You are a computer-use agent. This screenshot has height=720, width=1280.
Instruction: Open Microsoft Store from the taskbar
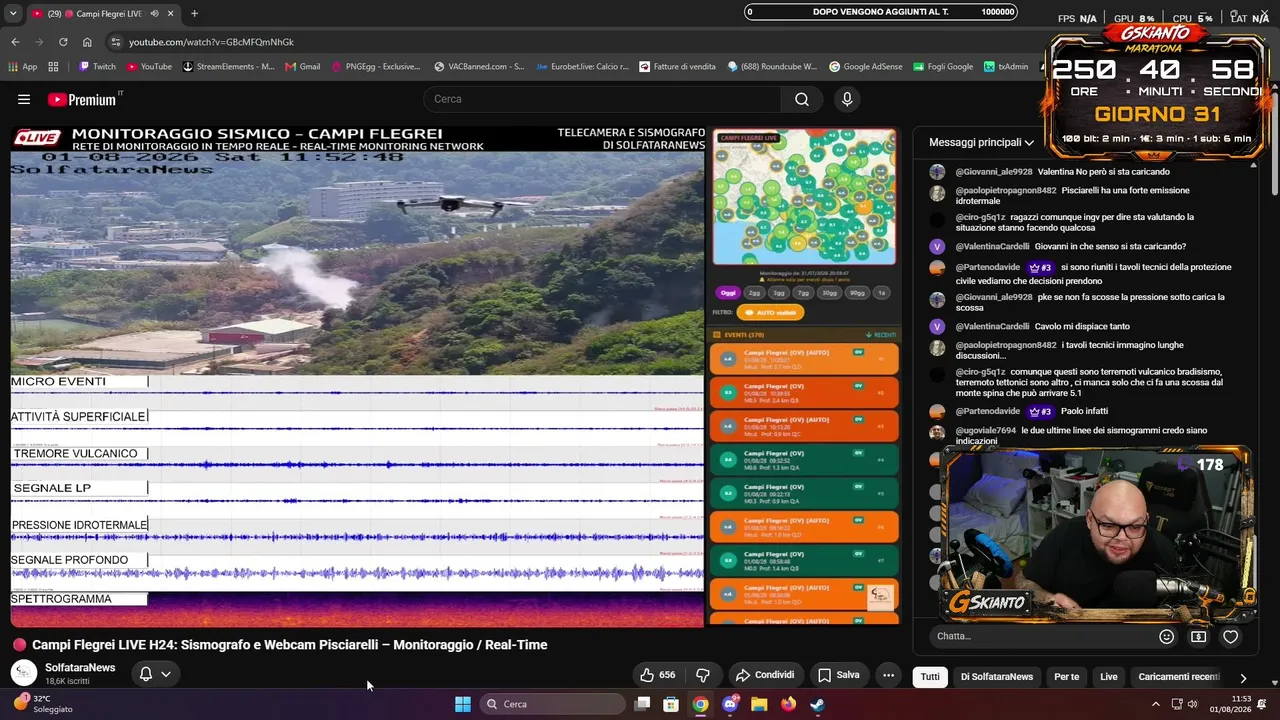(671, 704)
